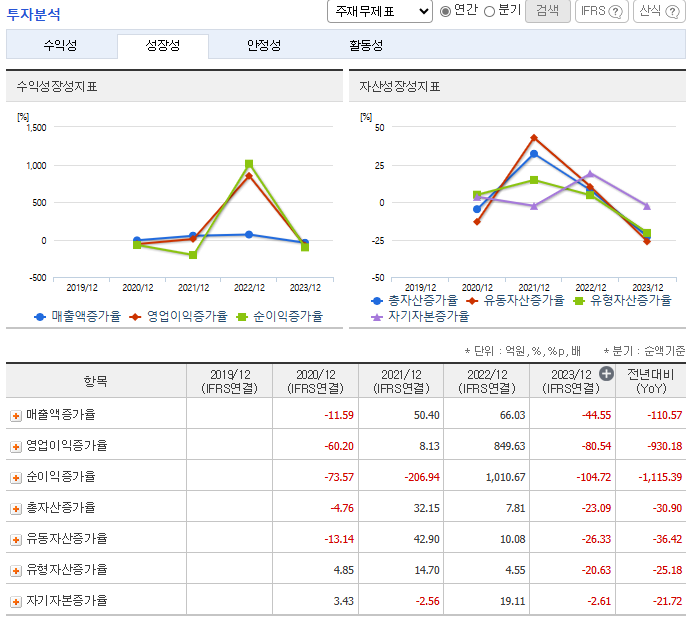Click the 2022/12 green peak point of 순이익증가율
The height and width of the screenshot is (619, 686).
249,164
